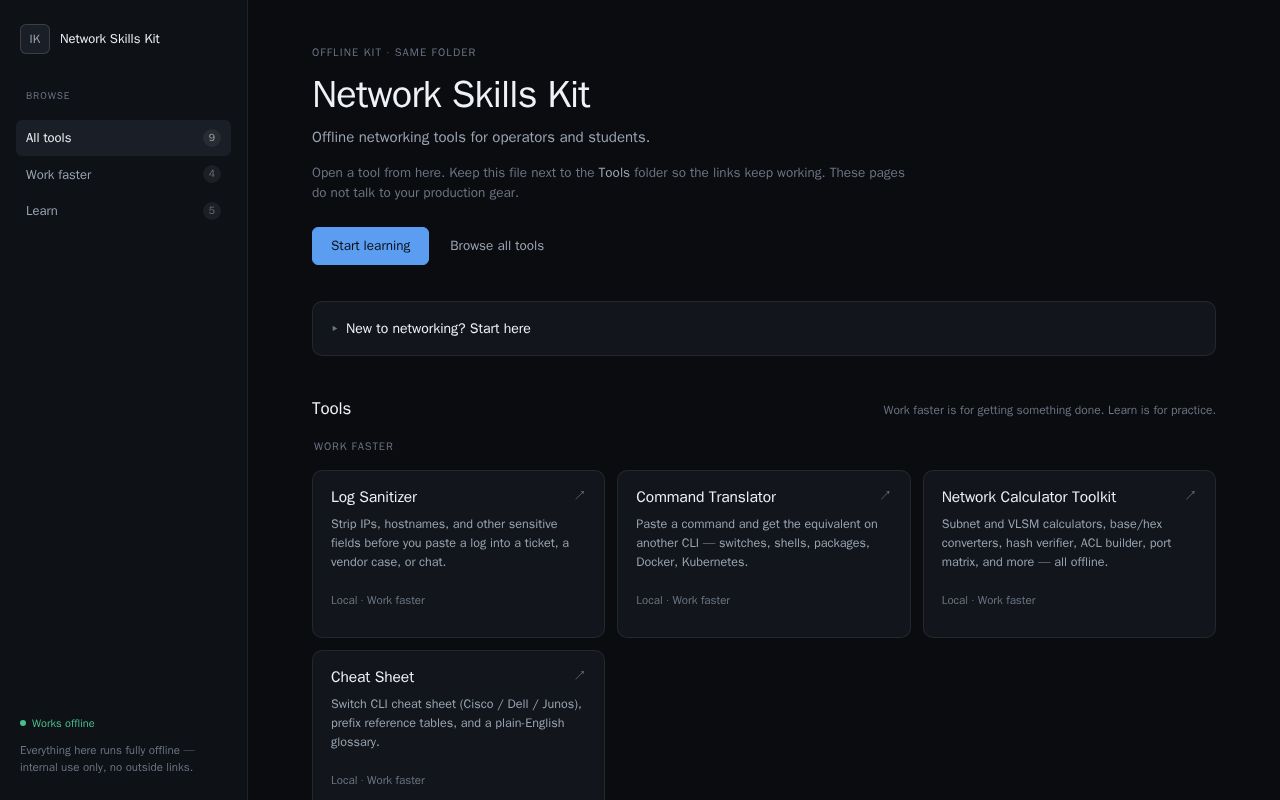The image size is (1280, 800).
Task: Select Work faster sidebar filter
Action: pyautogui.click(x=123, y=174)
